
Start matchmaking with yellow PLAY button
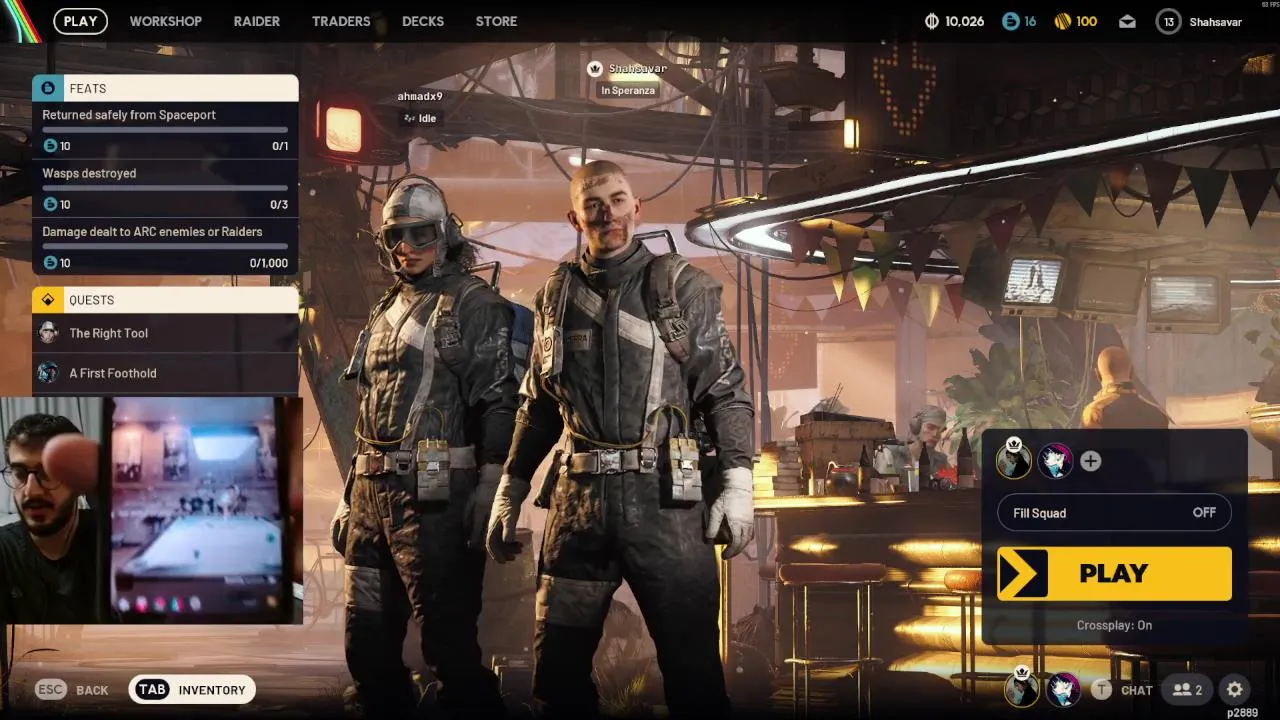coord(1114,573)
